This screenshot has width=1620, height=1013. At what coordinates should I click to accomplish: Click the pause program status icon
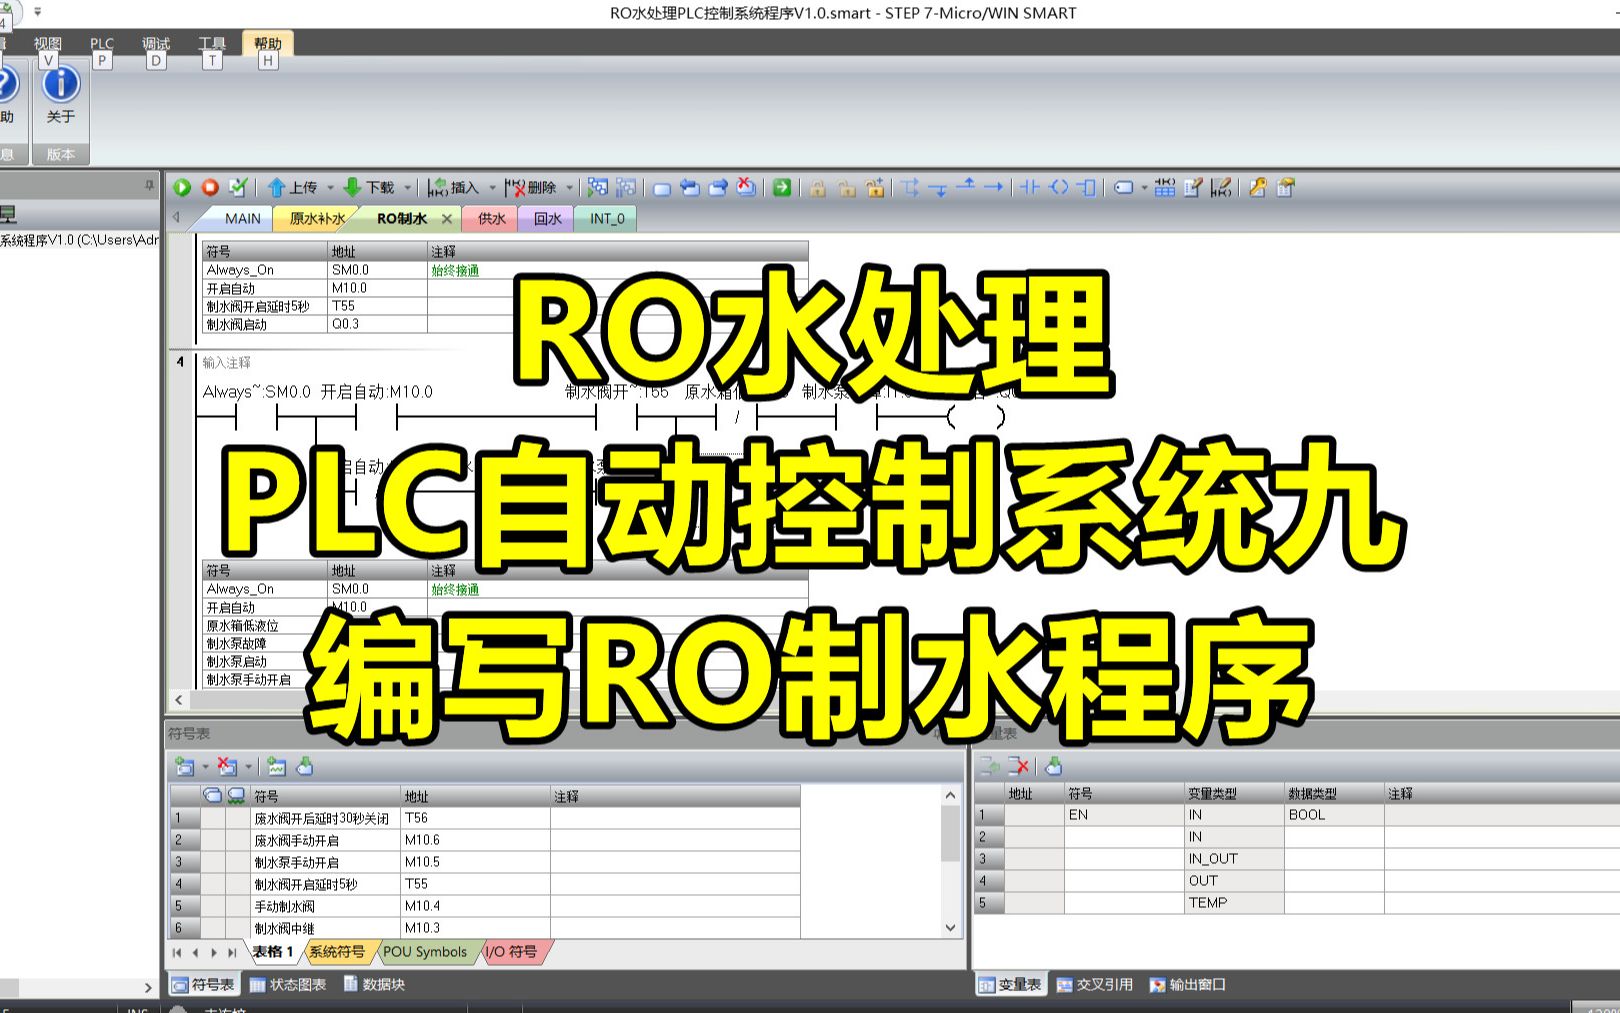(626, 187)
